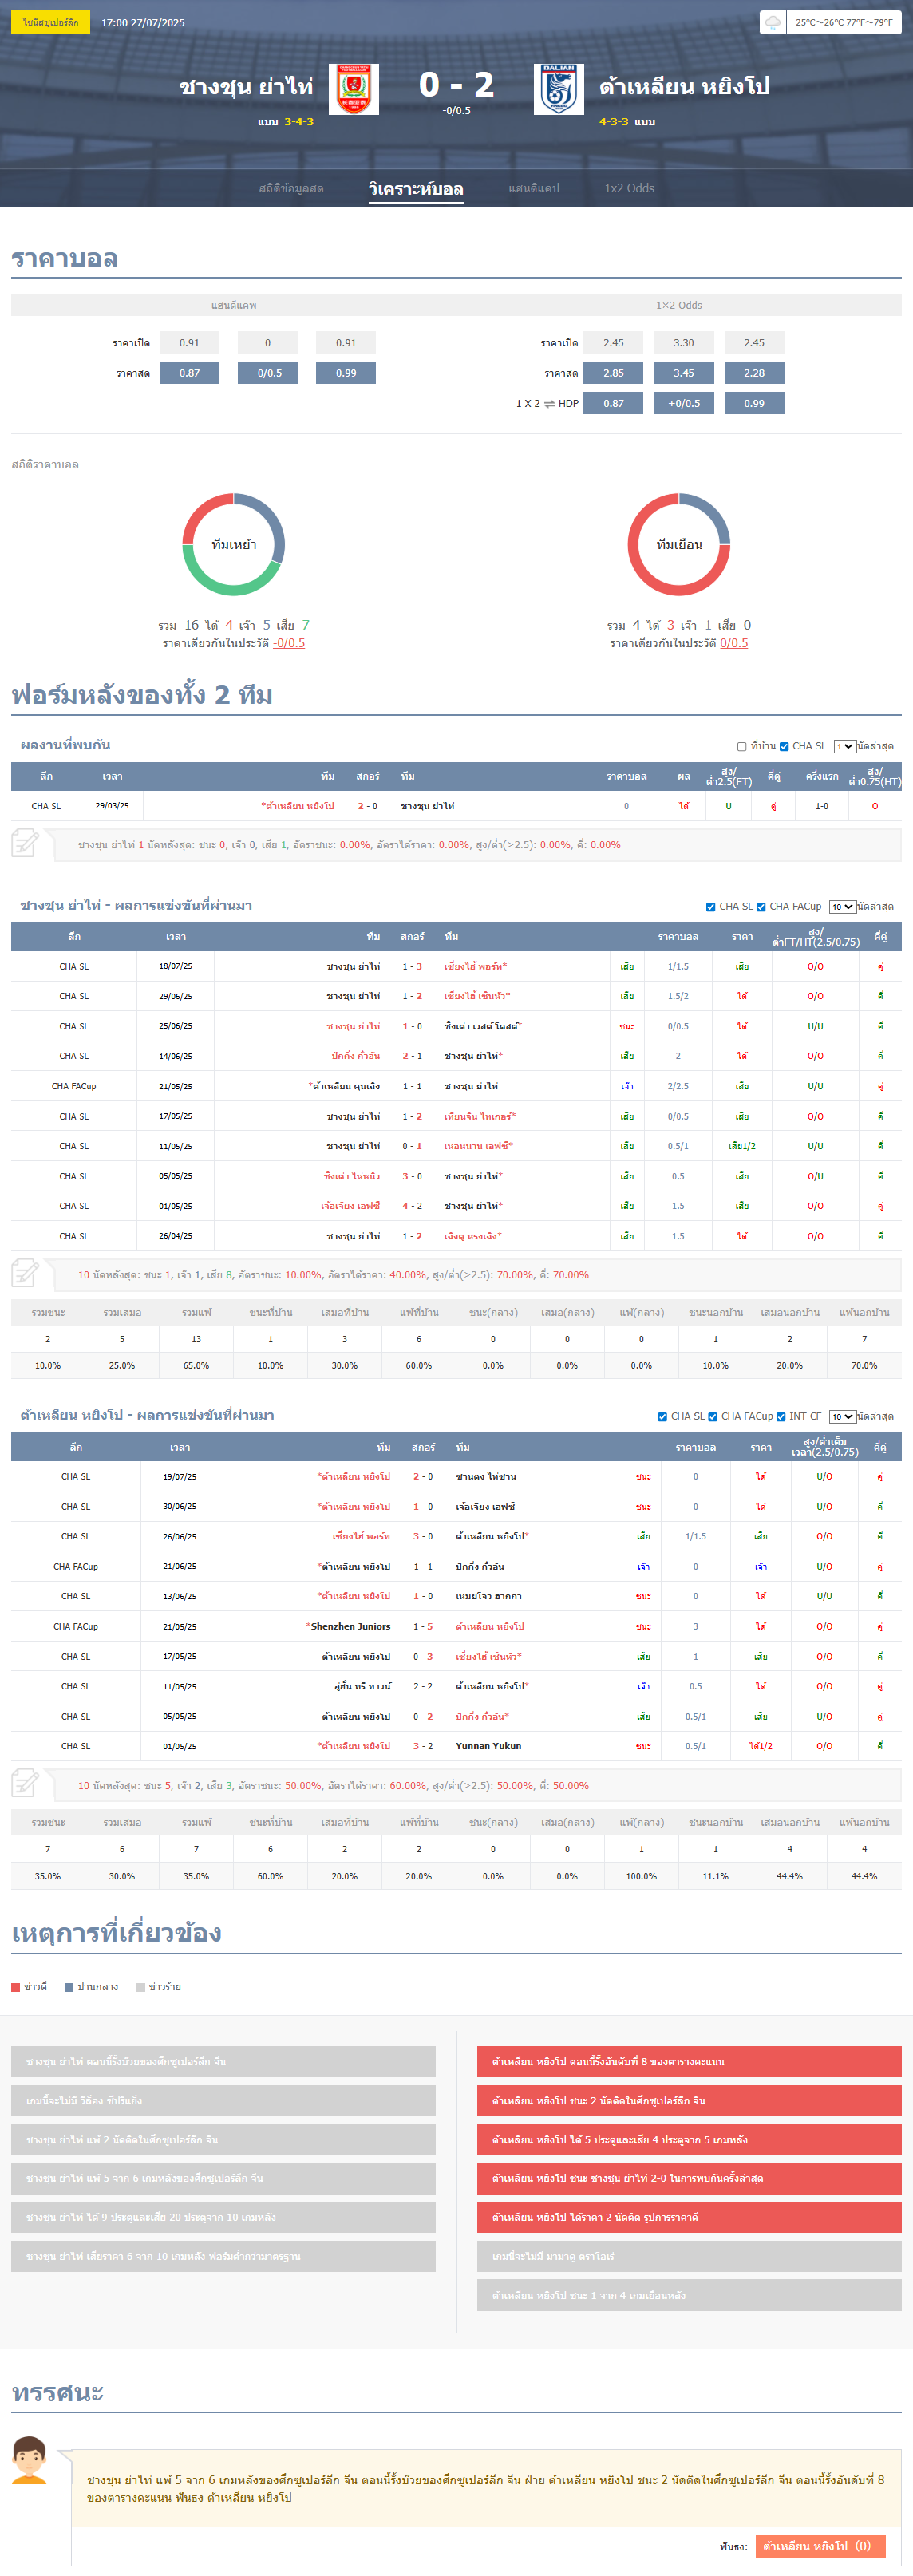913x2576 pixels.
Task: Click ซานตง ไท่ซาน in the 19/07/25 row
Action: tap(486, 1477)
